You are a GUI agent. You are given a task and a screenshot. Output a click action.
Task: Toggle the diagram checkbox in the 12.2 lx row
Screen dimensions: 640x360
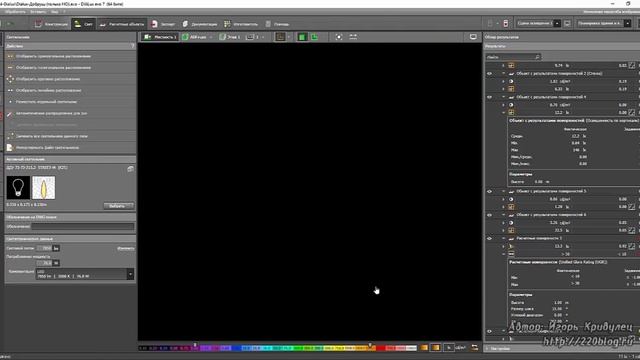click(x=632, y=112)
